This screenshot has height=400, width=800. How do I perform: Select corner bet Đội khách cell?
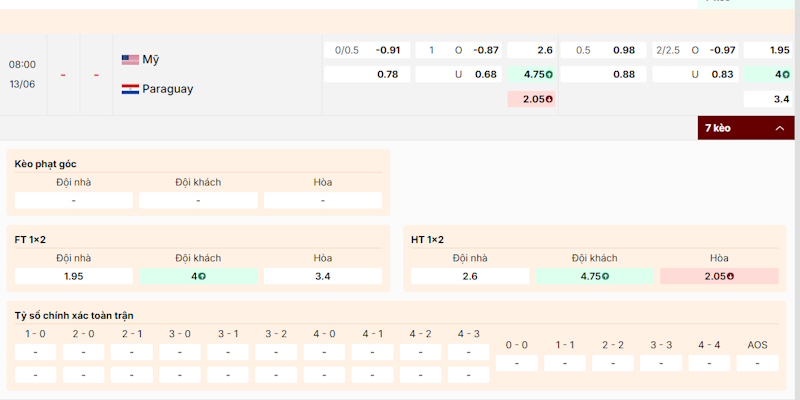coord(198,201)
